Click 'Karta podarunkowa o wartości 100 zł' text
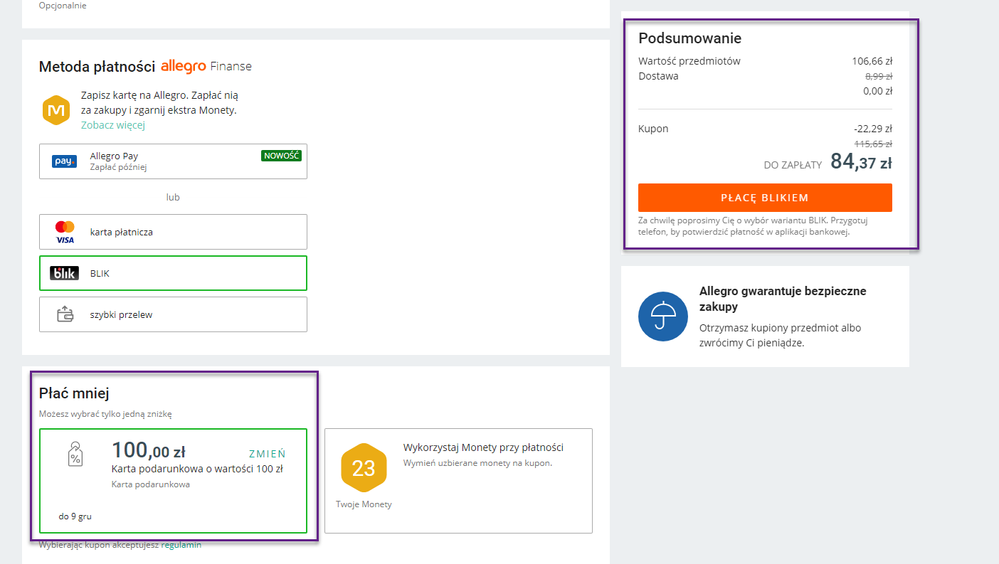This screenshot has height=564, width=999. [197, 469]
